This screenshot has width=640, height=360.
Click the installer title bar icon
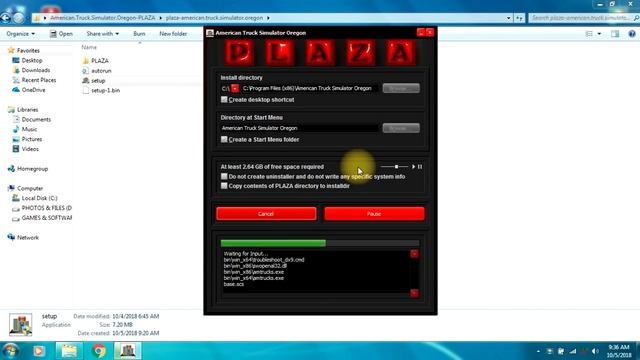210,33
